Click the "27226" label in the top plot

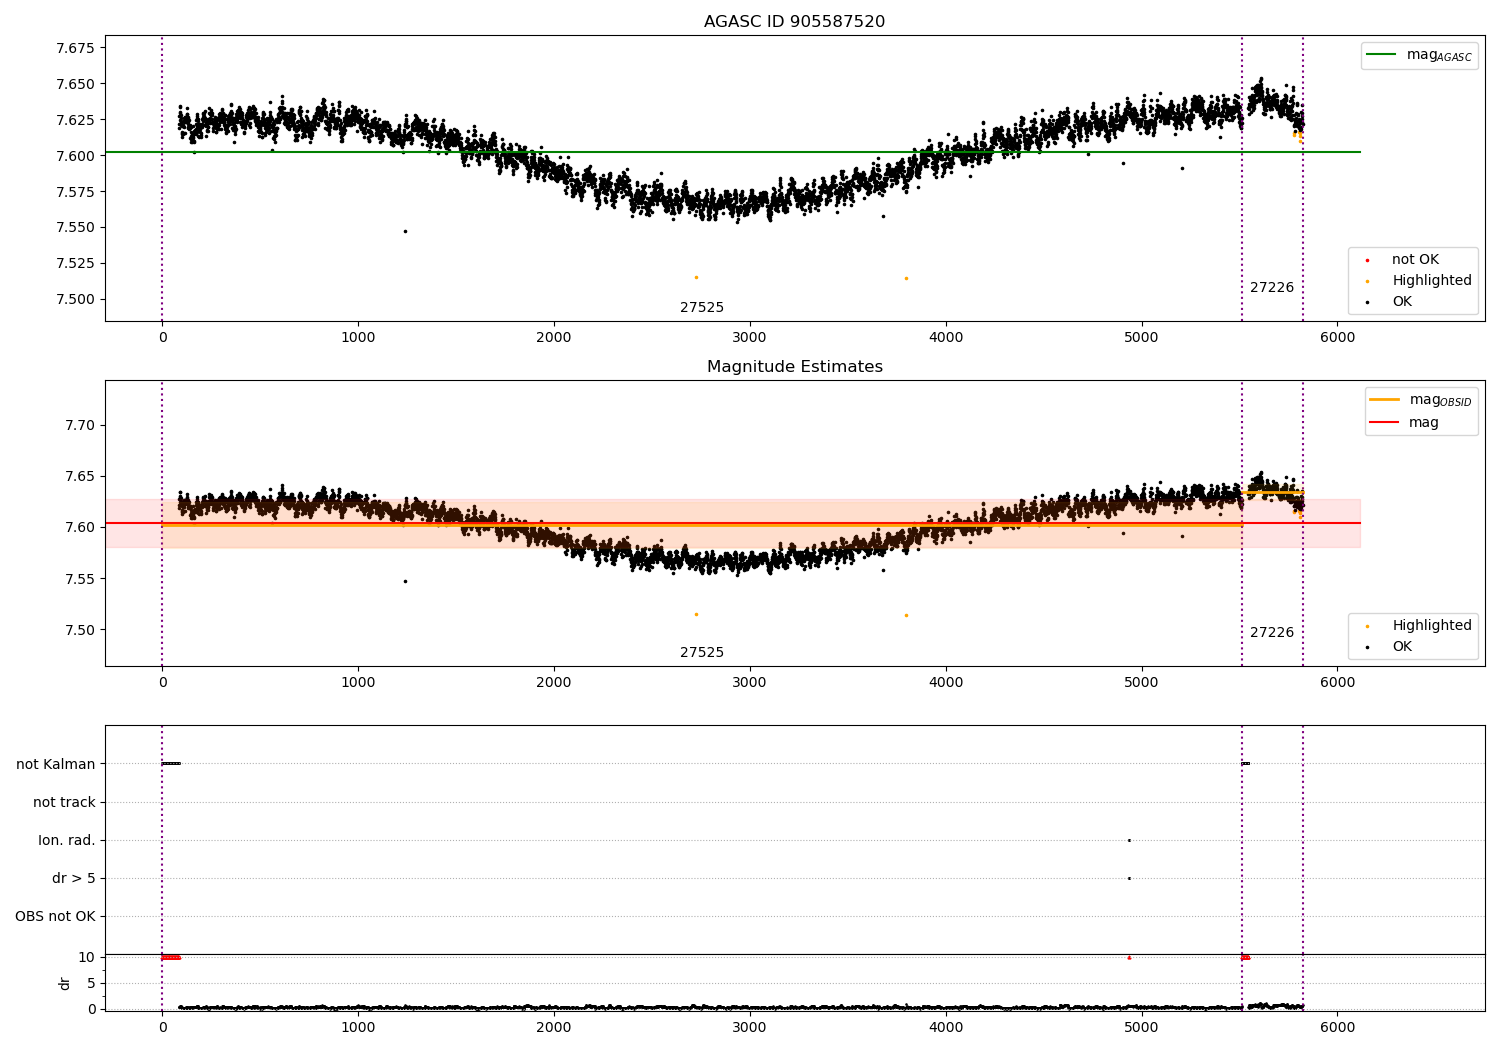click(1272, 288)
